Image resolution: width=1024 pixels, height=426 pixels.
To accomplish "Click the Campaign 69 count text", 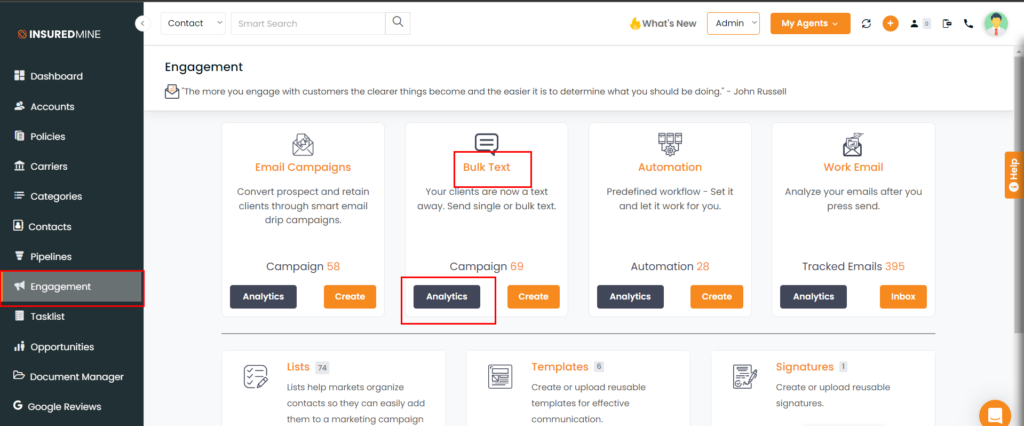I will (x=487, y=267).
